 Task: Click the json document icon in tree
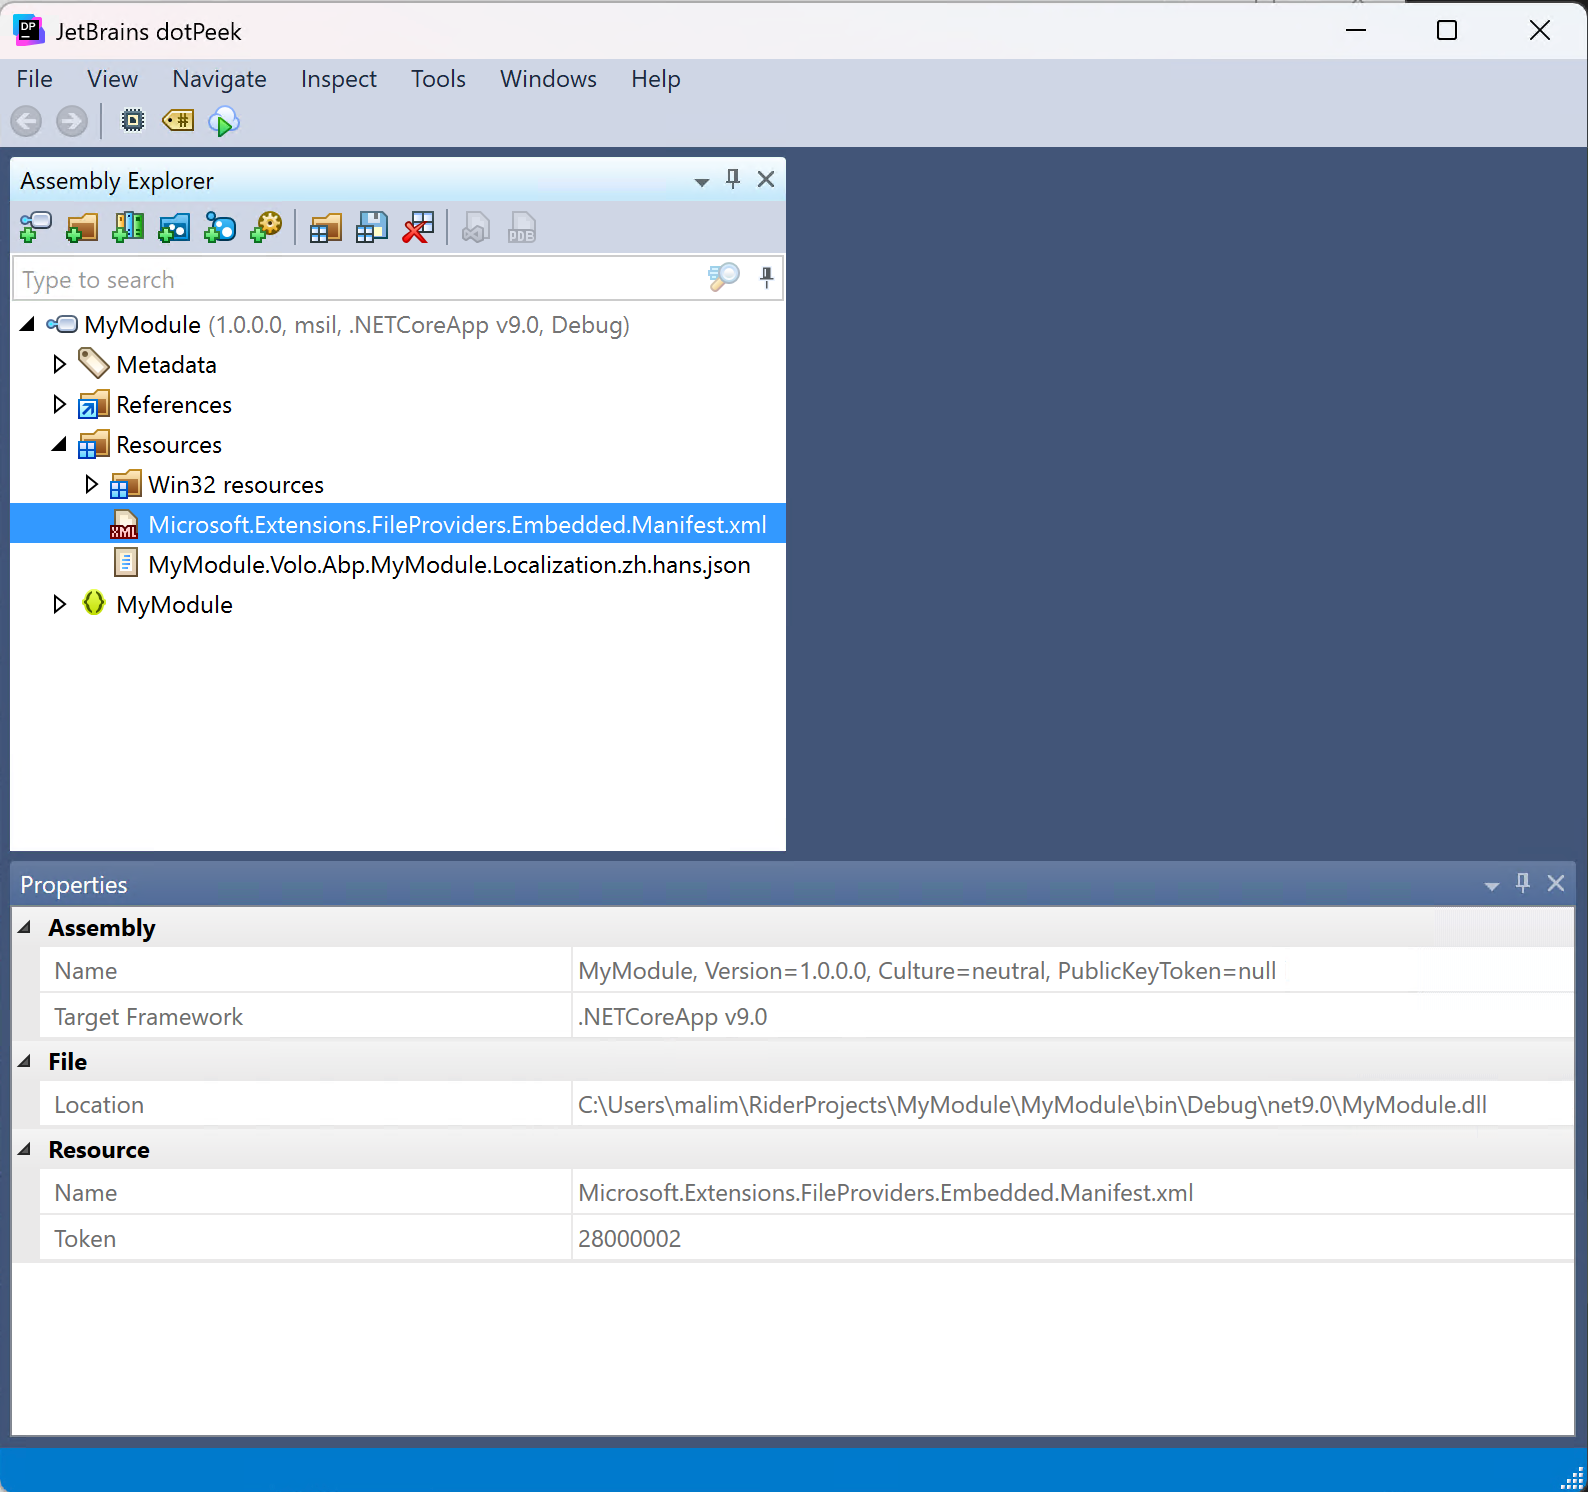click(126, 563)
